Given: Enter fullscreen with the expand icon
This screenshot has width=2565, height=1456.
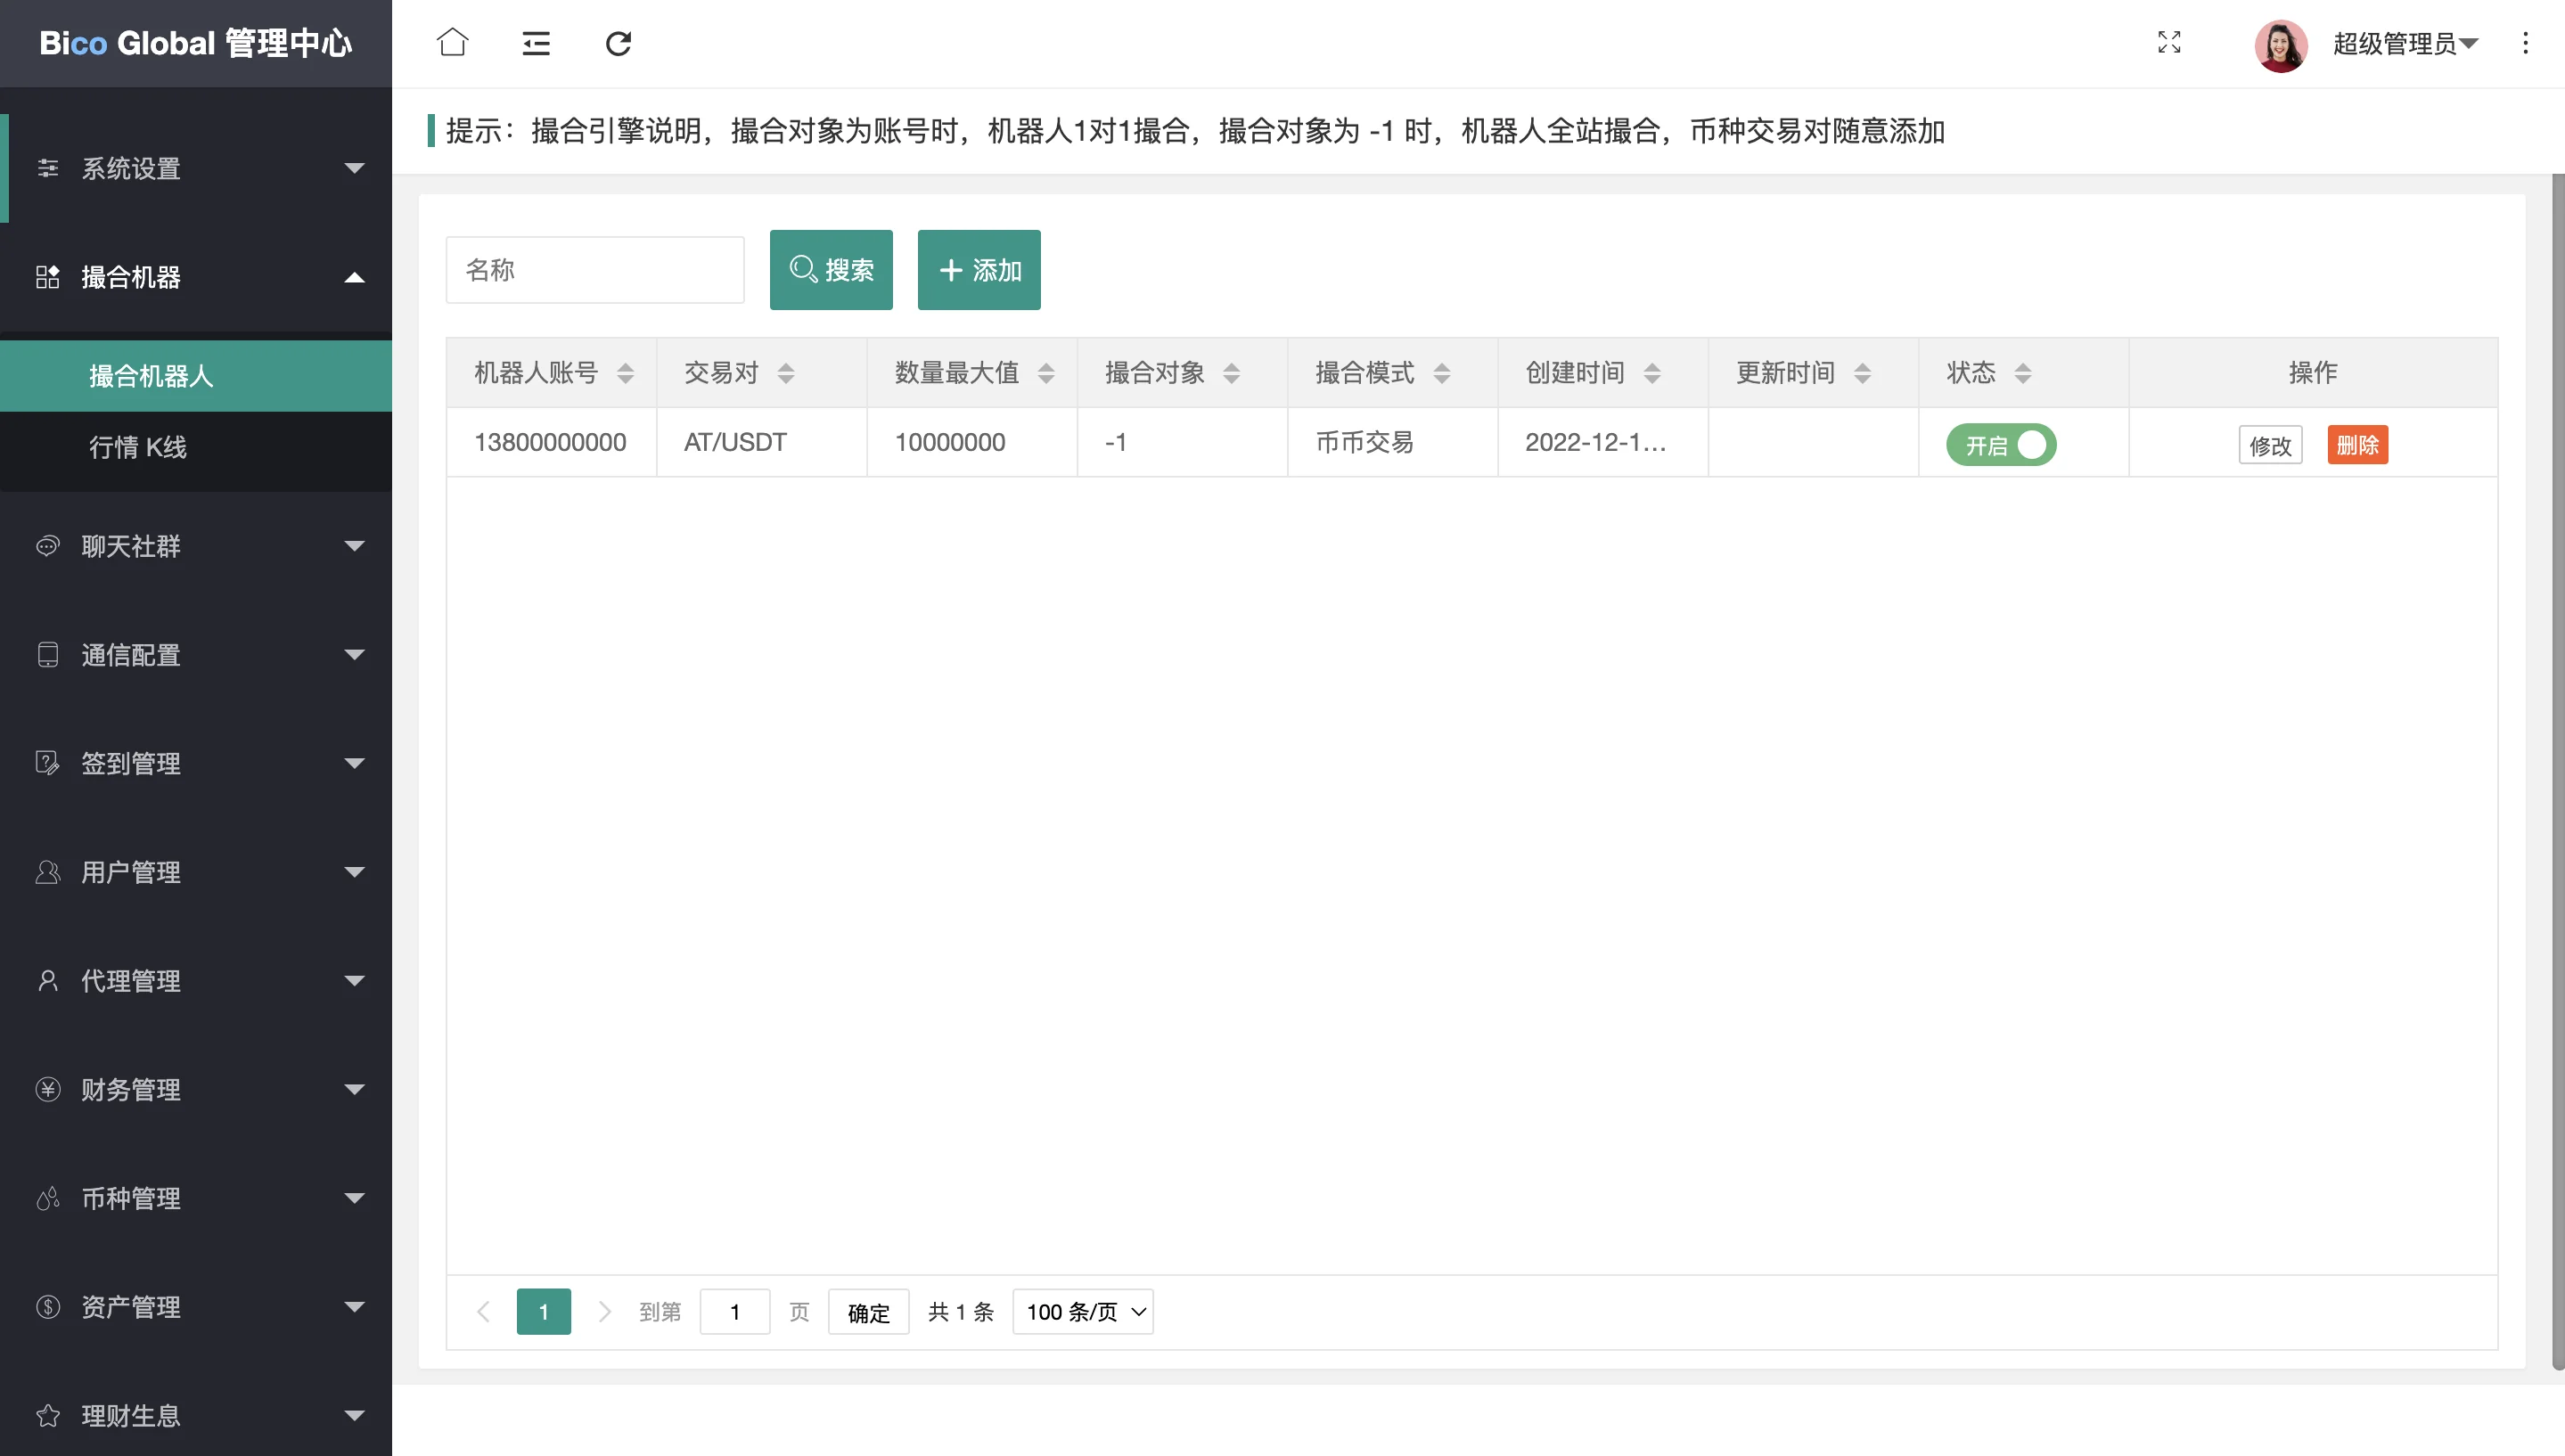Looking at the screenshot, I should click(x=2169, y=43).
